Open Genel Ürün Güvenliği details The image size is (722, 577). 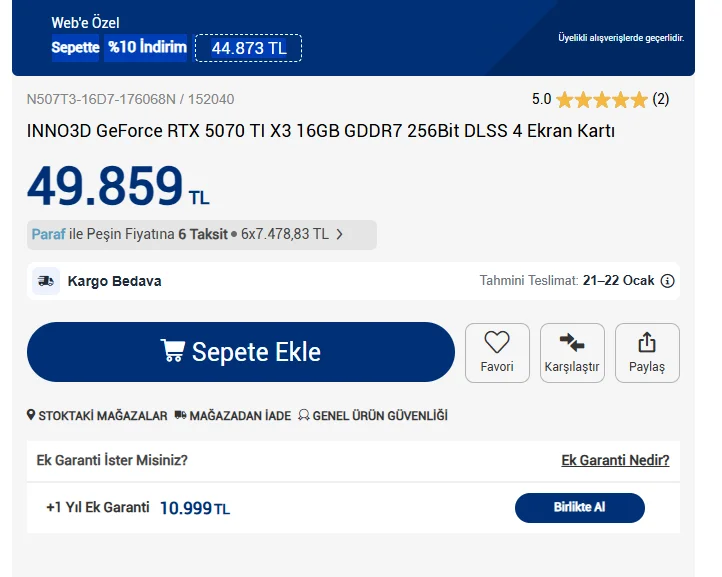[380, 415]
